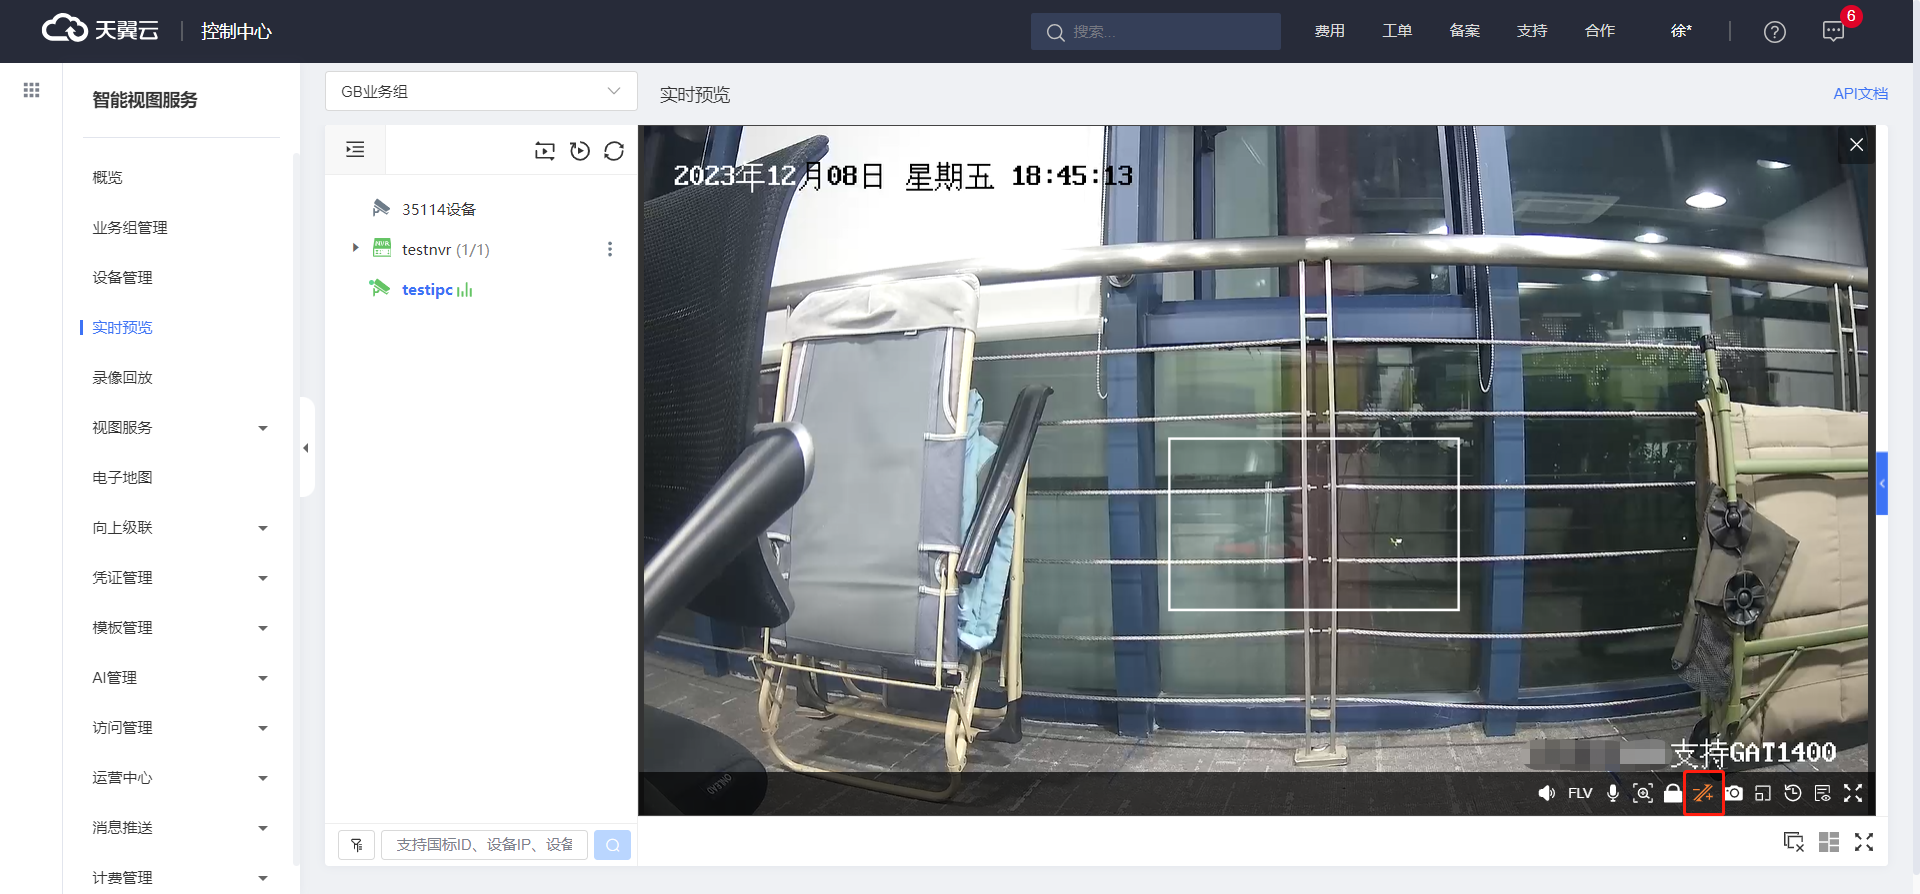This screenshot has width=1920, height=894.
Task: Navigate to 业务组管理
Action: [x=130, y=227]
